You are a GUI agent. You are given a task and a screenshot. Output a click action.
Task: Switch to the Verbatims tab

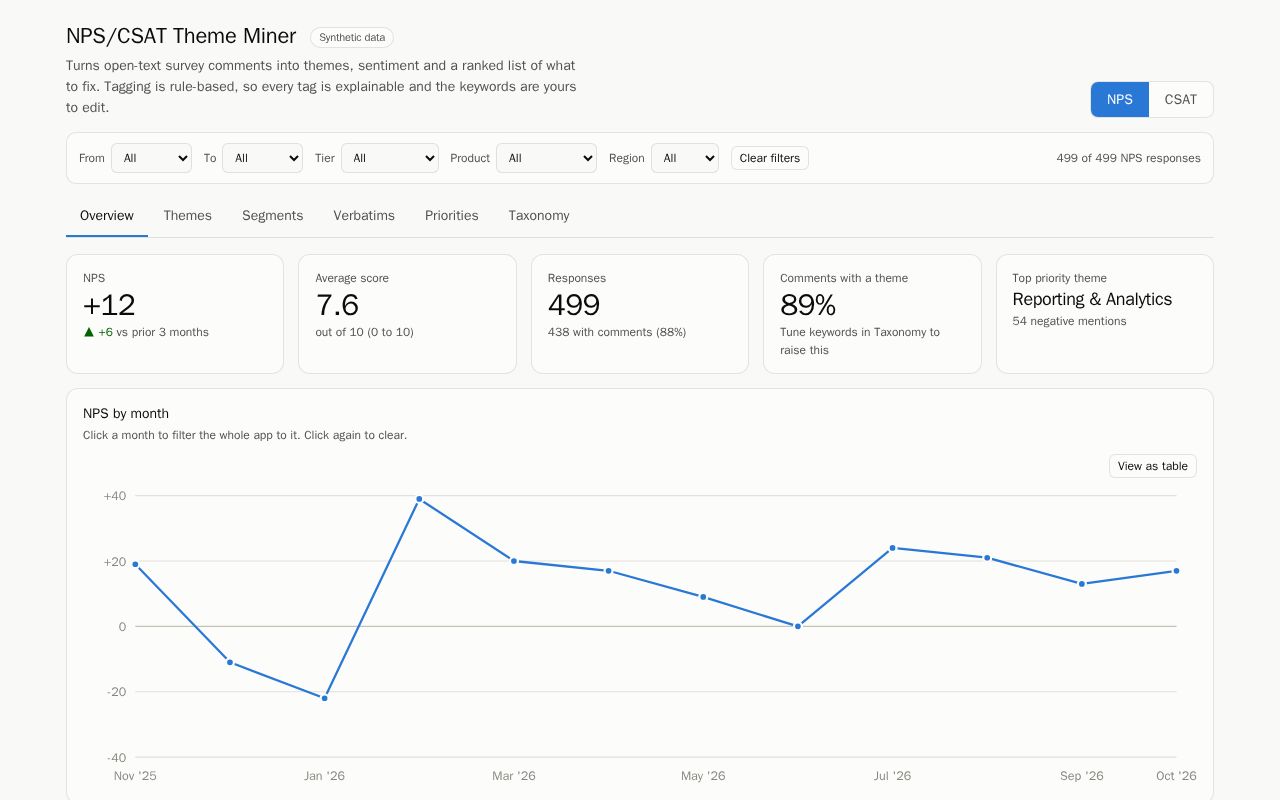click(364, 216)
